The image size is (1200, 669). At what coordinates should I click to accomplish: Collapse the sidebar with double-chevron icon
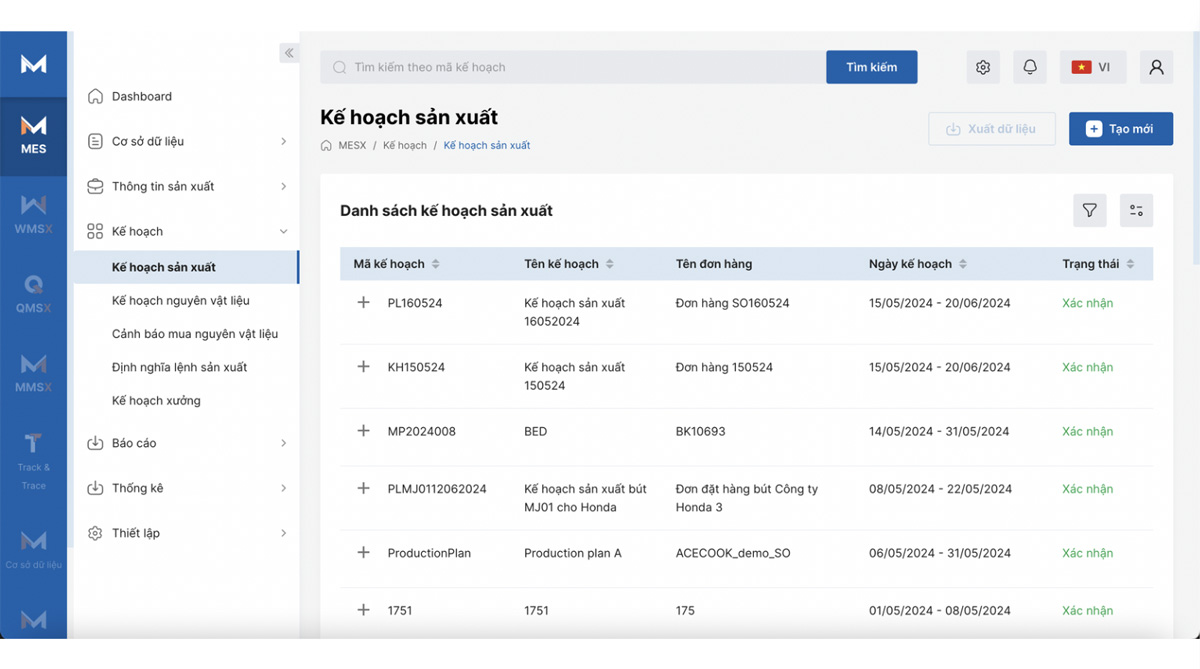pyautogui.click(x=289, y=53)
